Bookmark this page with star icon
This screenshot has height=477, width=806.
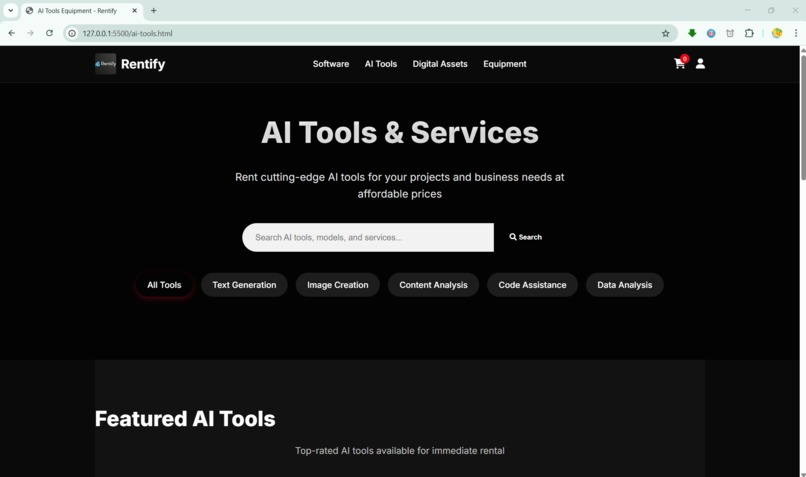pos(666,33)
